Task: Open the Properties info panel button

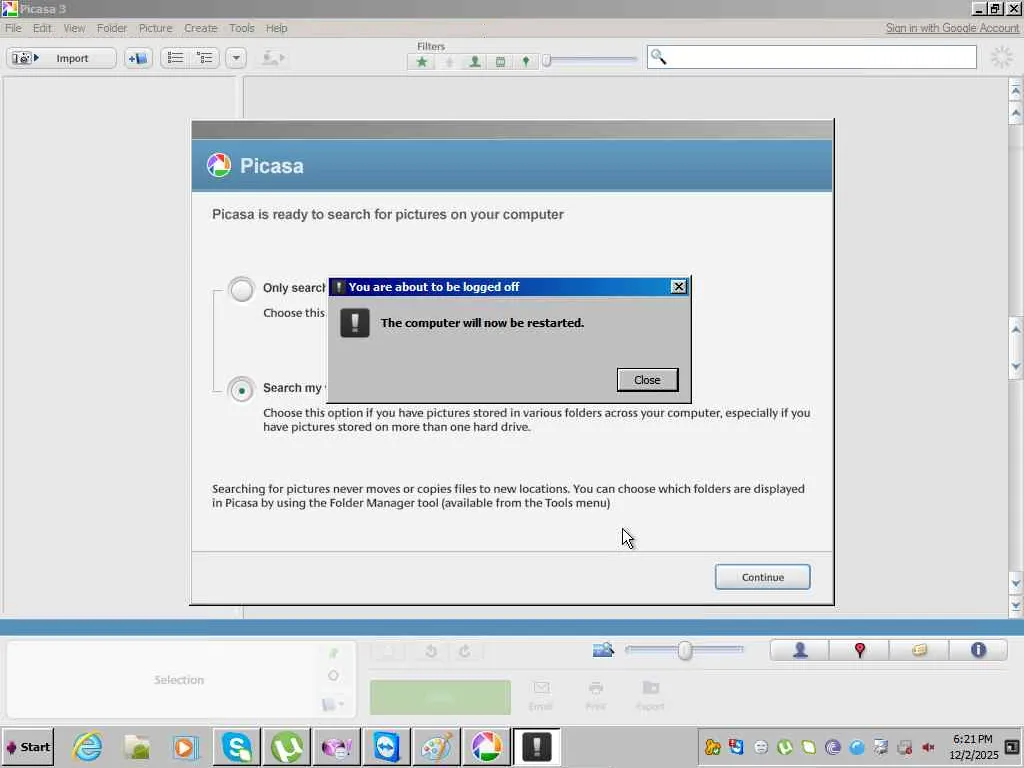Action: pyautogui.click(x=978, y=650)
